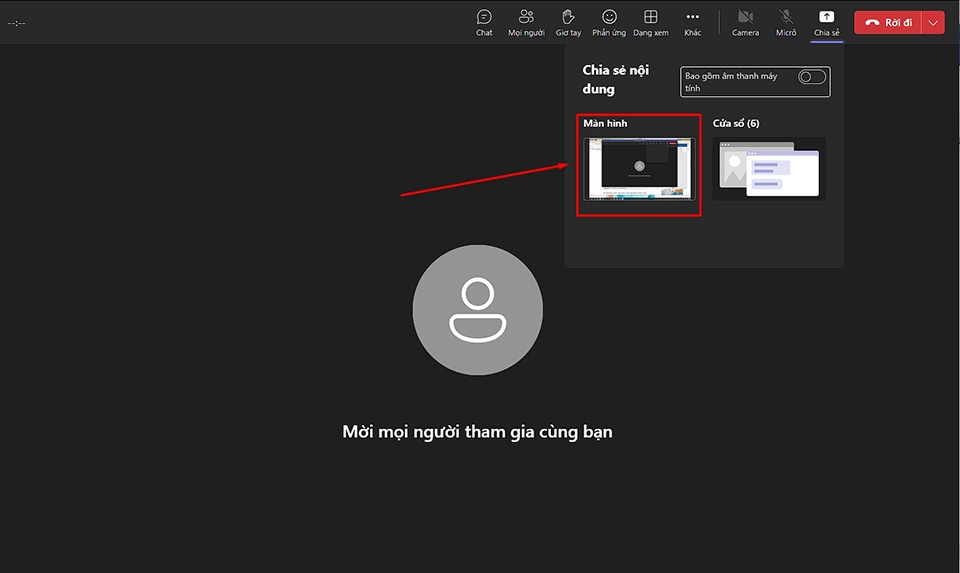Show the Mọi người participants list
The height and width of the screenshot is (573, 960).
pyautogui.click(x=526, y=23)
